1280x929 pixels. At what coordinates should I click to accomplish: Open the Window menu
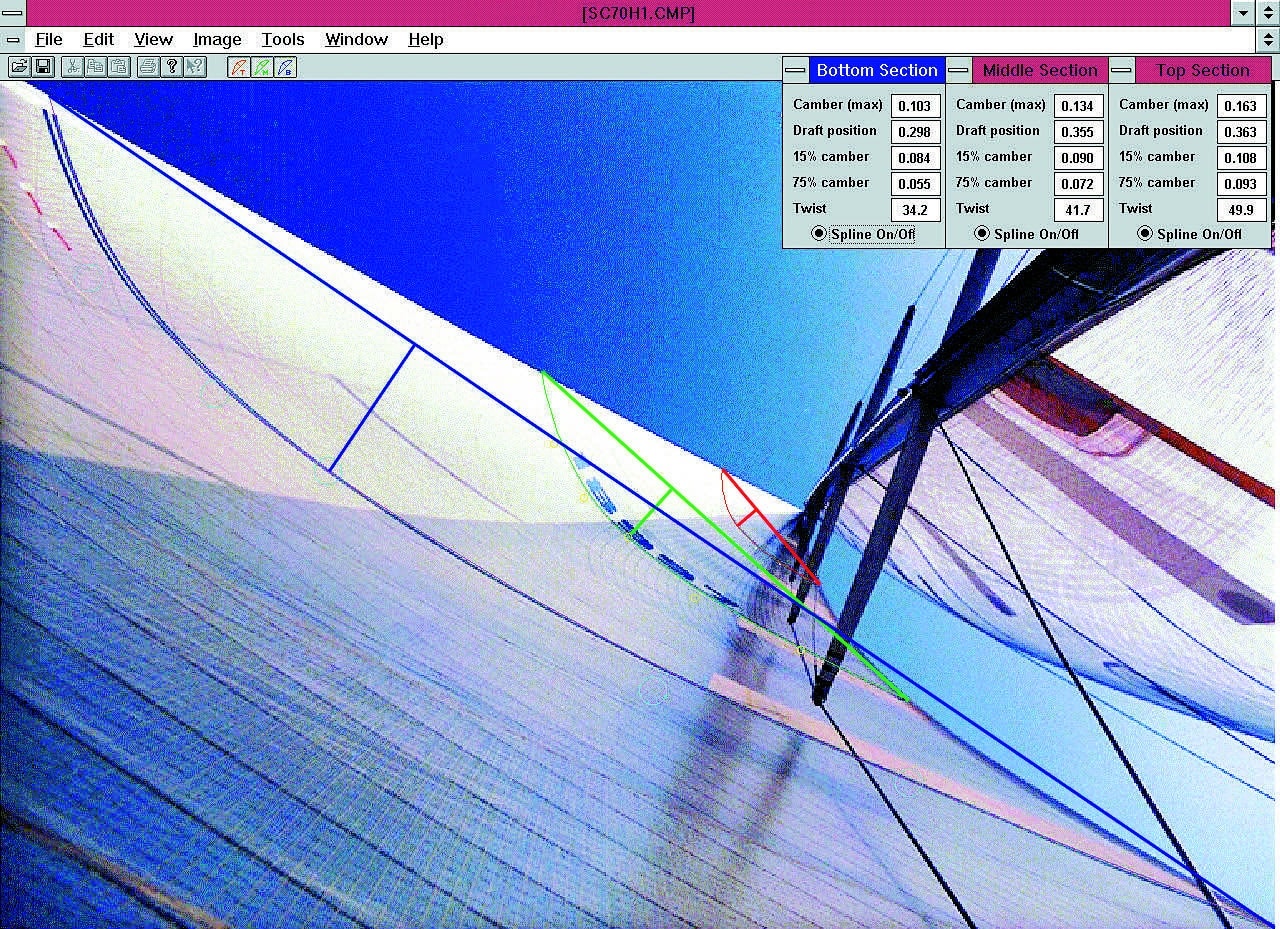click(356, 39)
